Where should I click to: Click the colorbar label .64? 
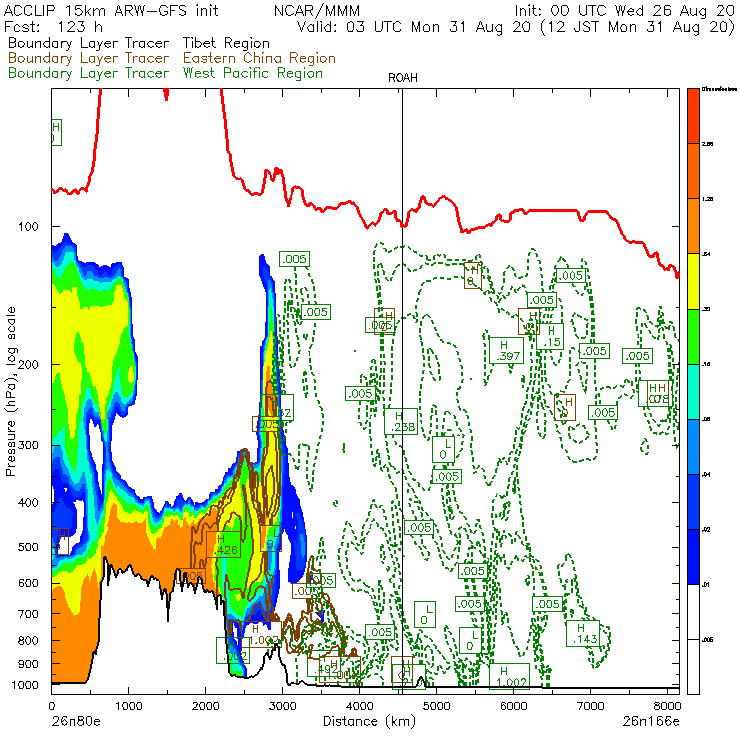pos(706,254)
